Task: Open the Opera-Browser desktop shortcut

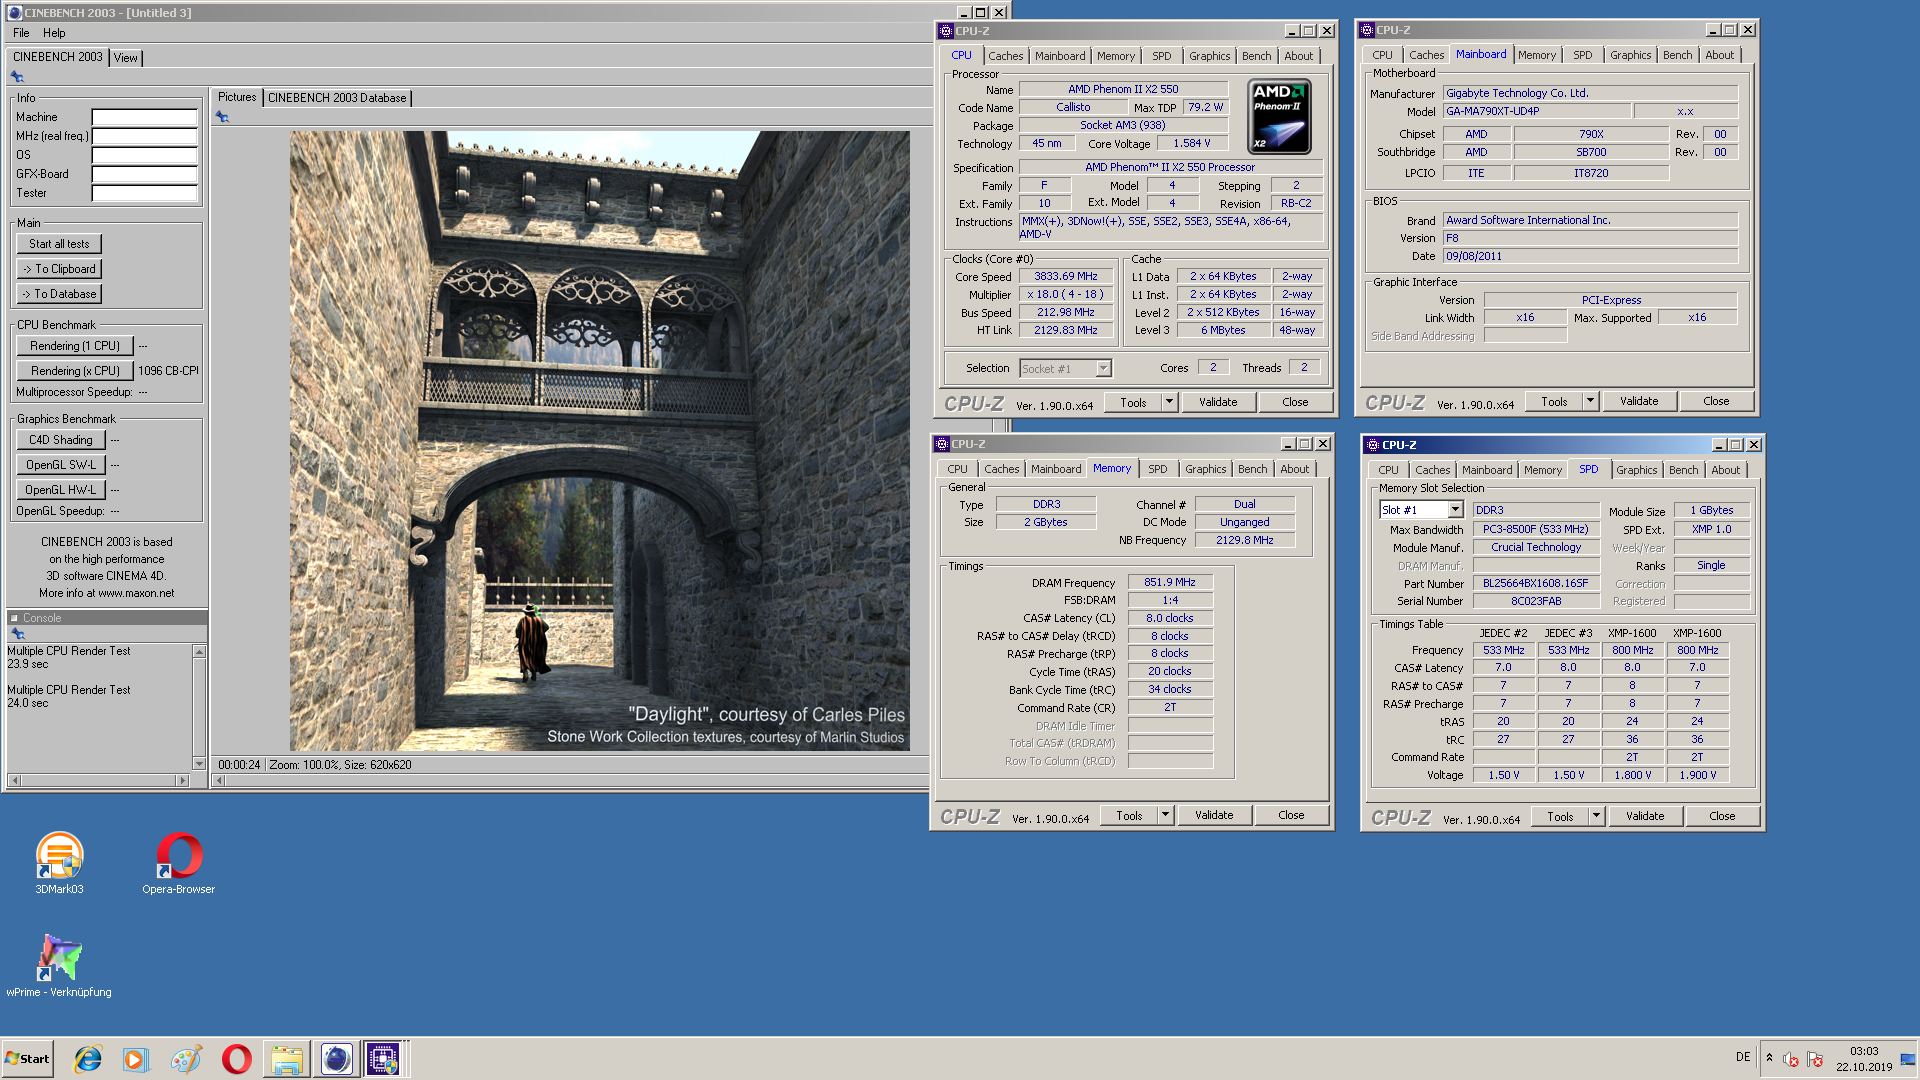Action: pyautogui.click(x=179, y=862)
